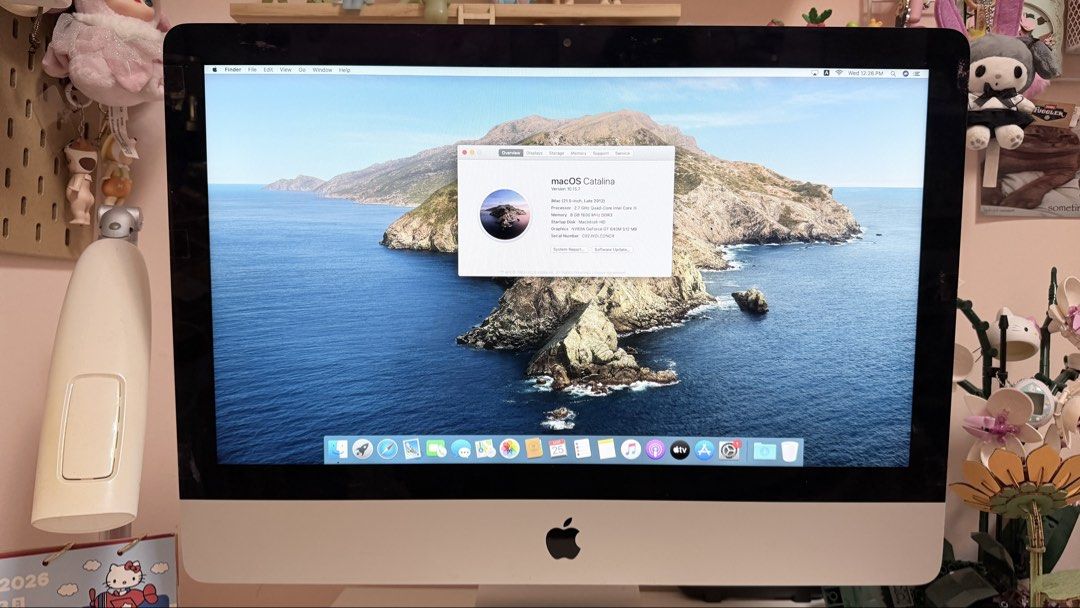Open Notes yellow pad icon in Dock

[x=607, y=450]
